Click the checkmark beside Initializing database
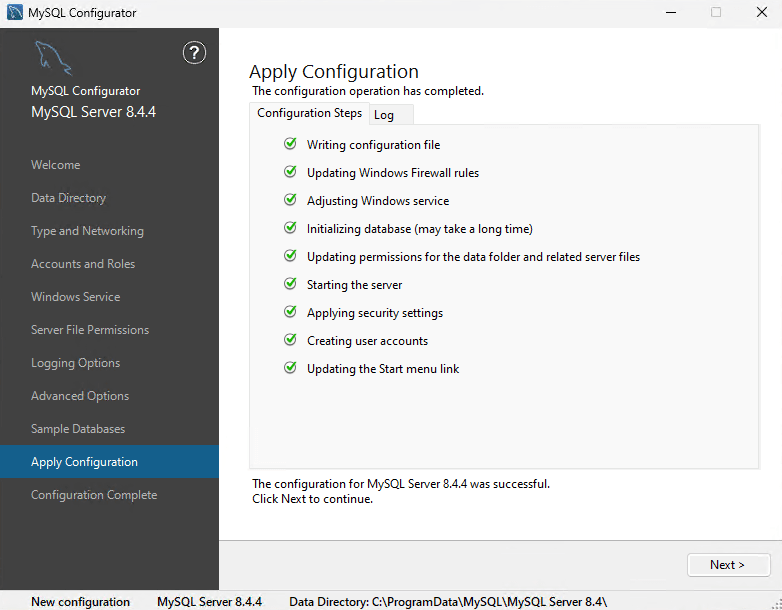 point(290,227)
